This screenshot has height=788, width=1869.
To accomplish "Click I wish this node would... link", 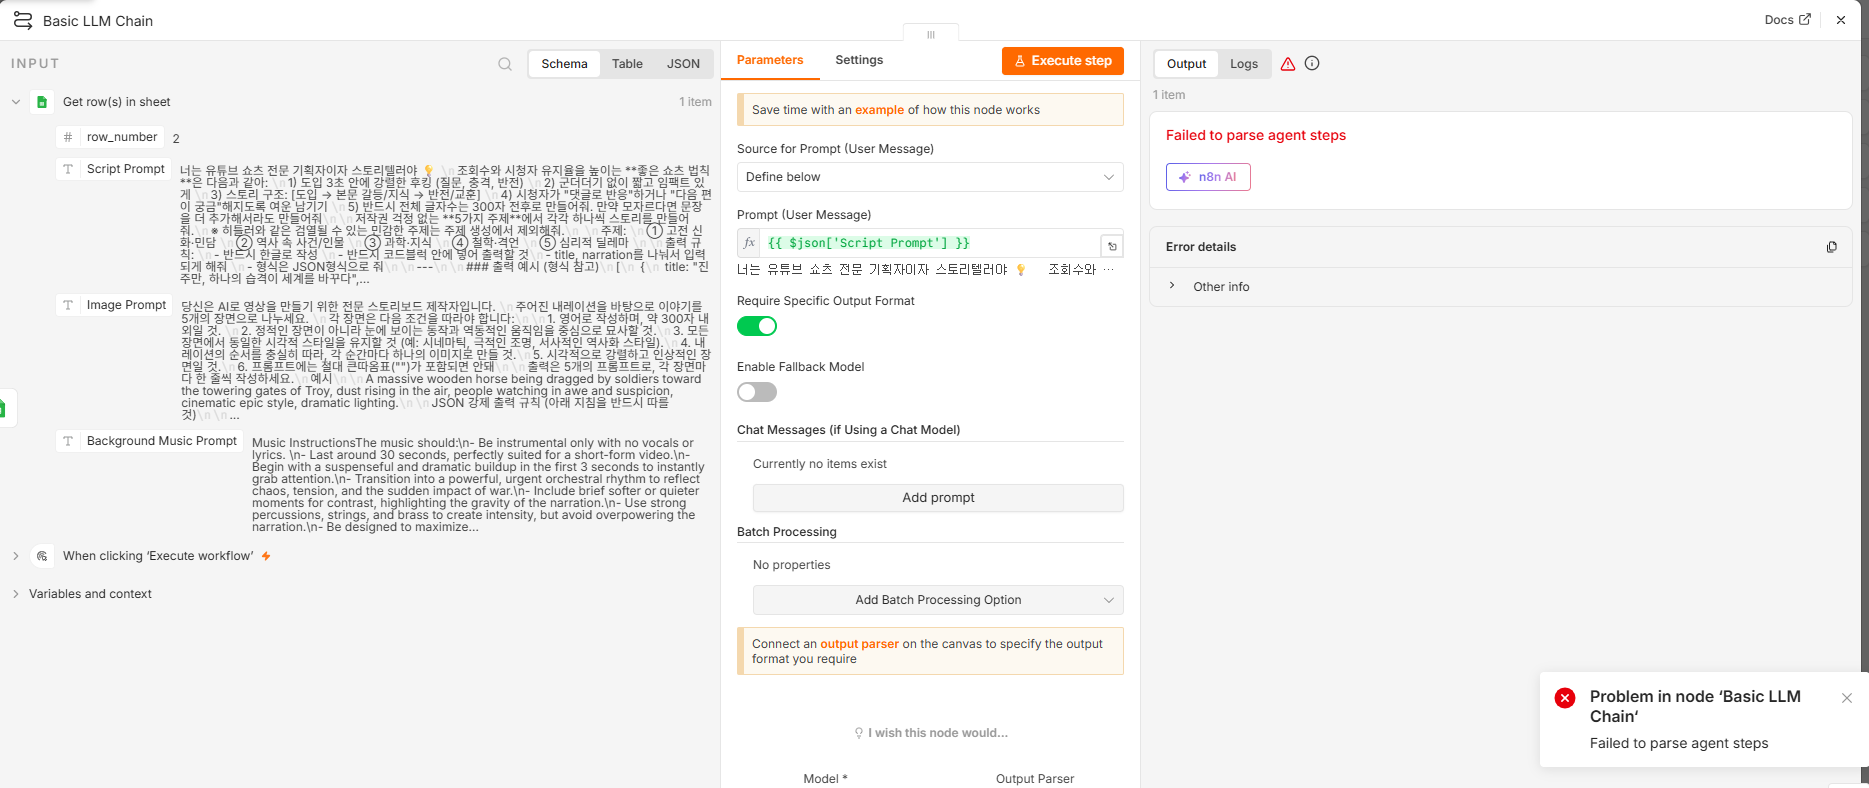I will click(x=938, y=733).
